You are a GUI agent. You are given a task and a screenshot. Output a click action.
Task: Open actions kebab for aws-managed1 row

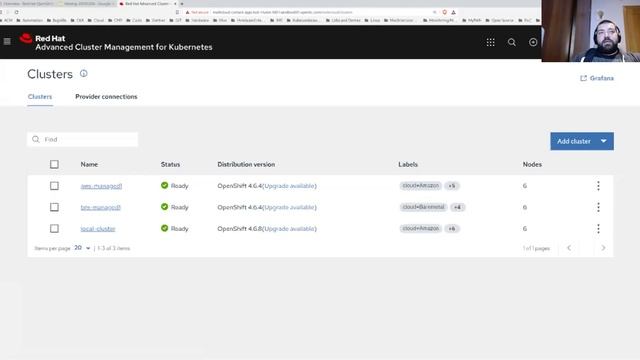tap(598, 186)
